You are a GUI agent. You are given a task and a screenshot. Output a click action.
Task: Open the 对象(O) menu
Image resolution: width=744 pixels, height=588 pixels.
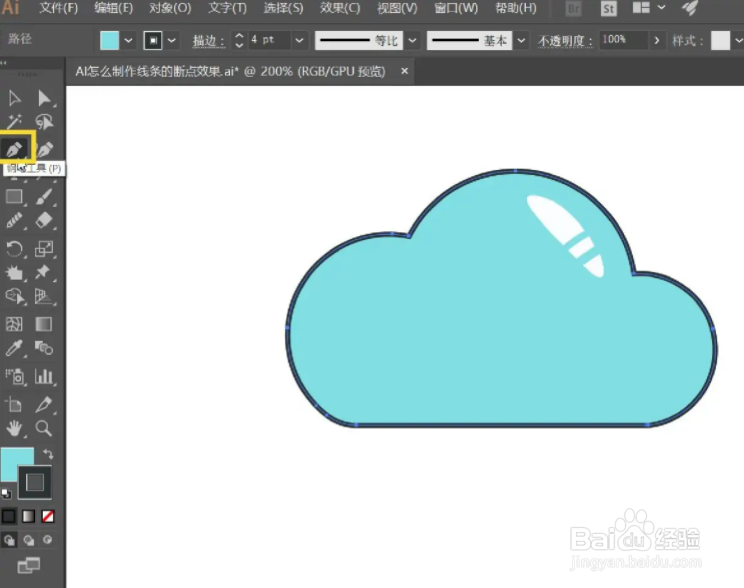coord(170,8)
